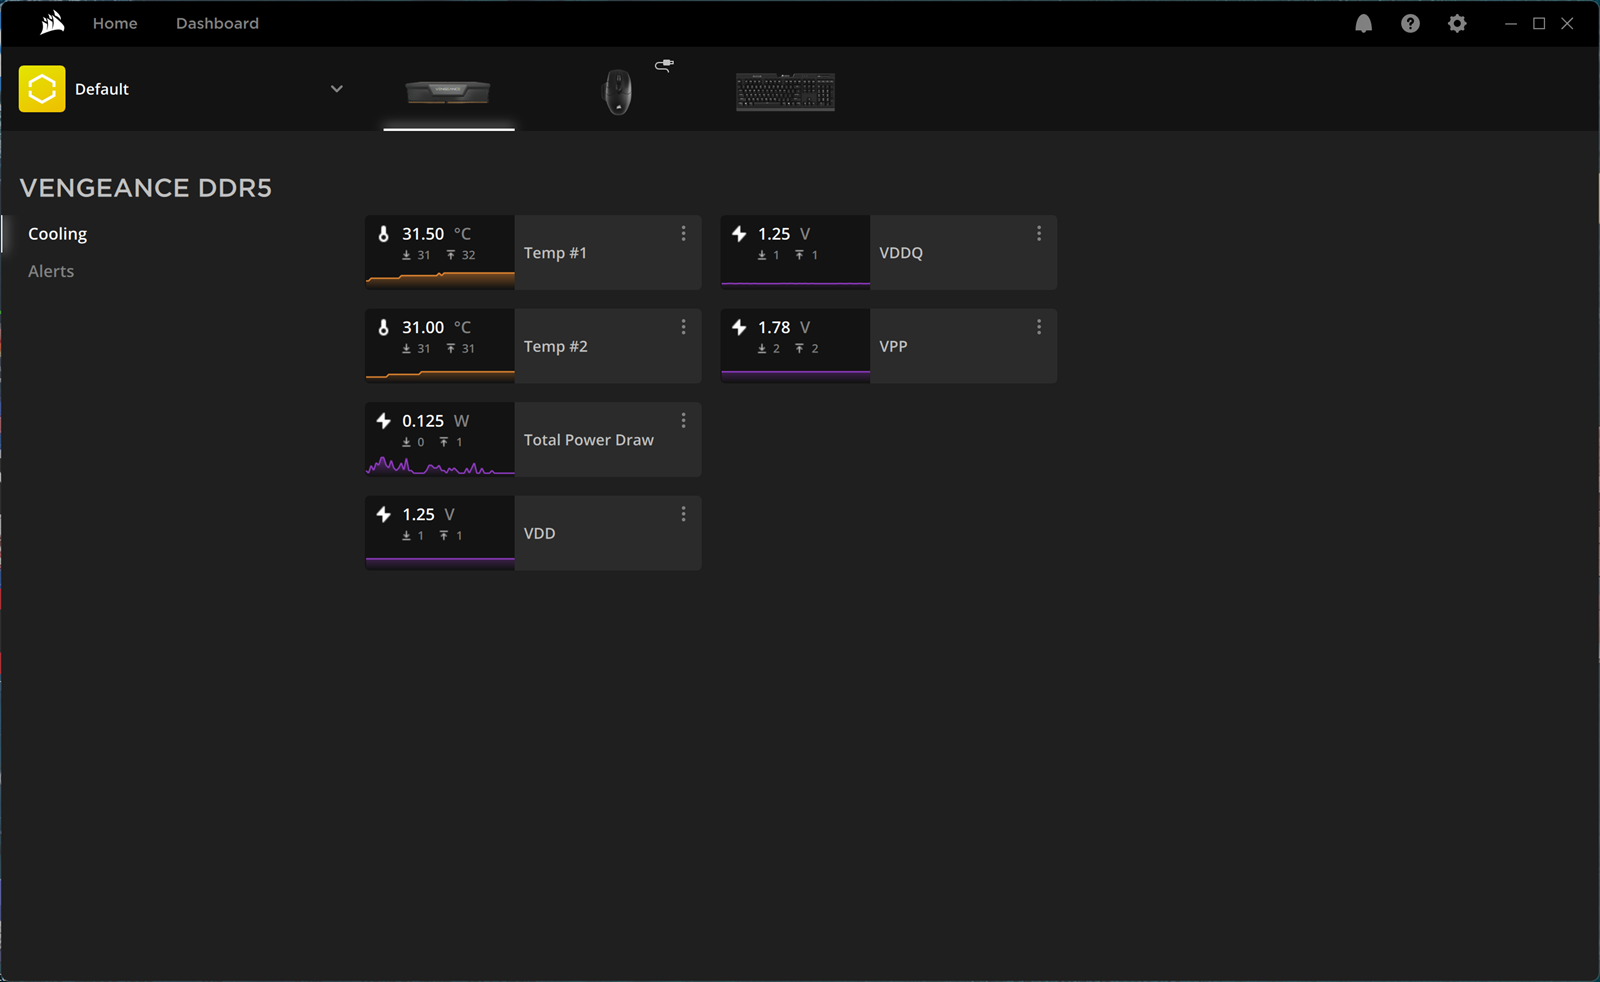This screenshot has width=1600, height=982.
Task: Click the Temp #1 thermometer icon
Action: 383,234
